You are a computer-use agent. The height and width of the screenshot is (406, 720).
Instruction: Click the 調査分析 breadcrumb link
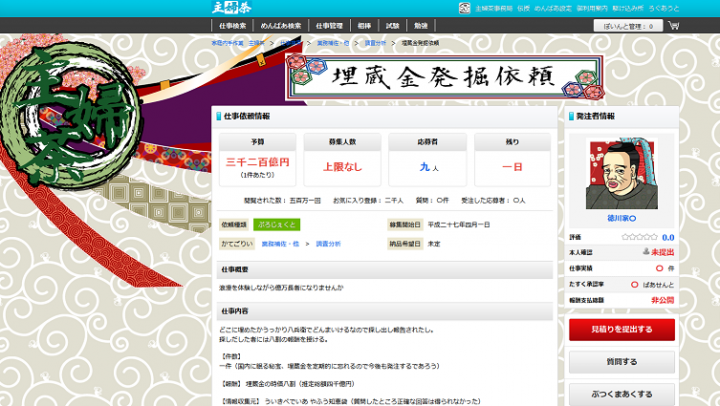point(375,43)
